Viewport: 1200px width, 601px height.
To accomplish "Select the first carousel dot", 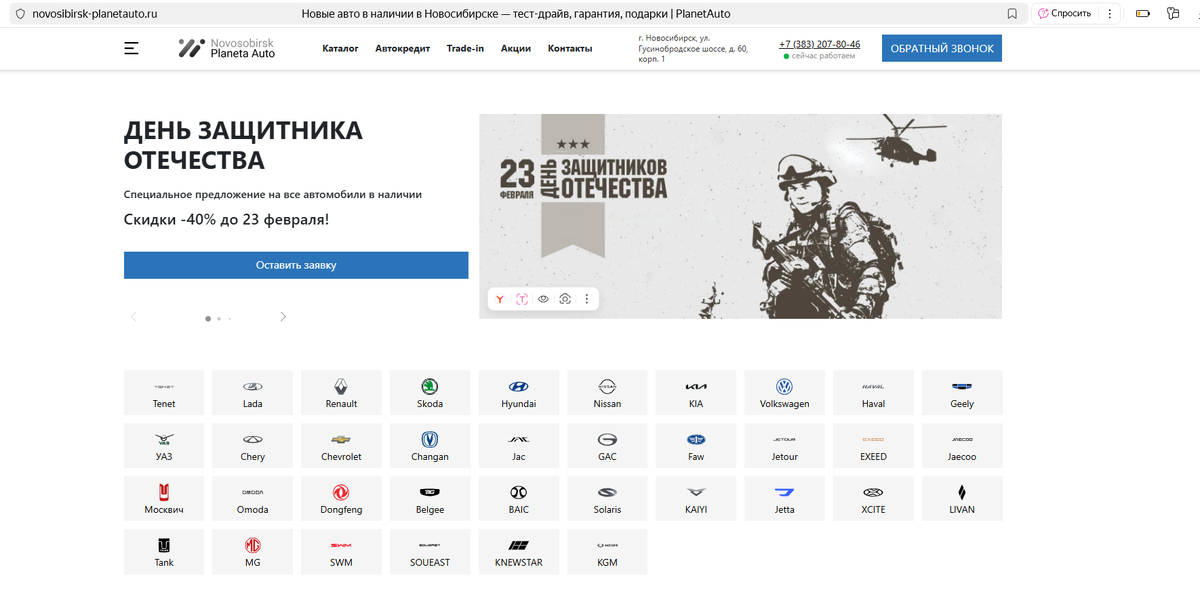I will pos(208,318).
